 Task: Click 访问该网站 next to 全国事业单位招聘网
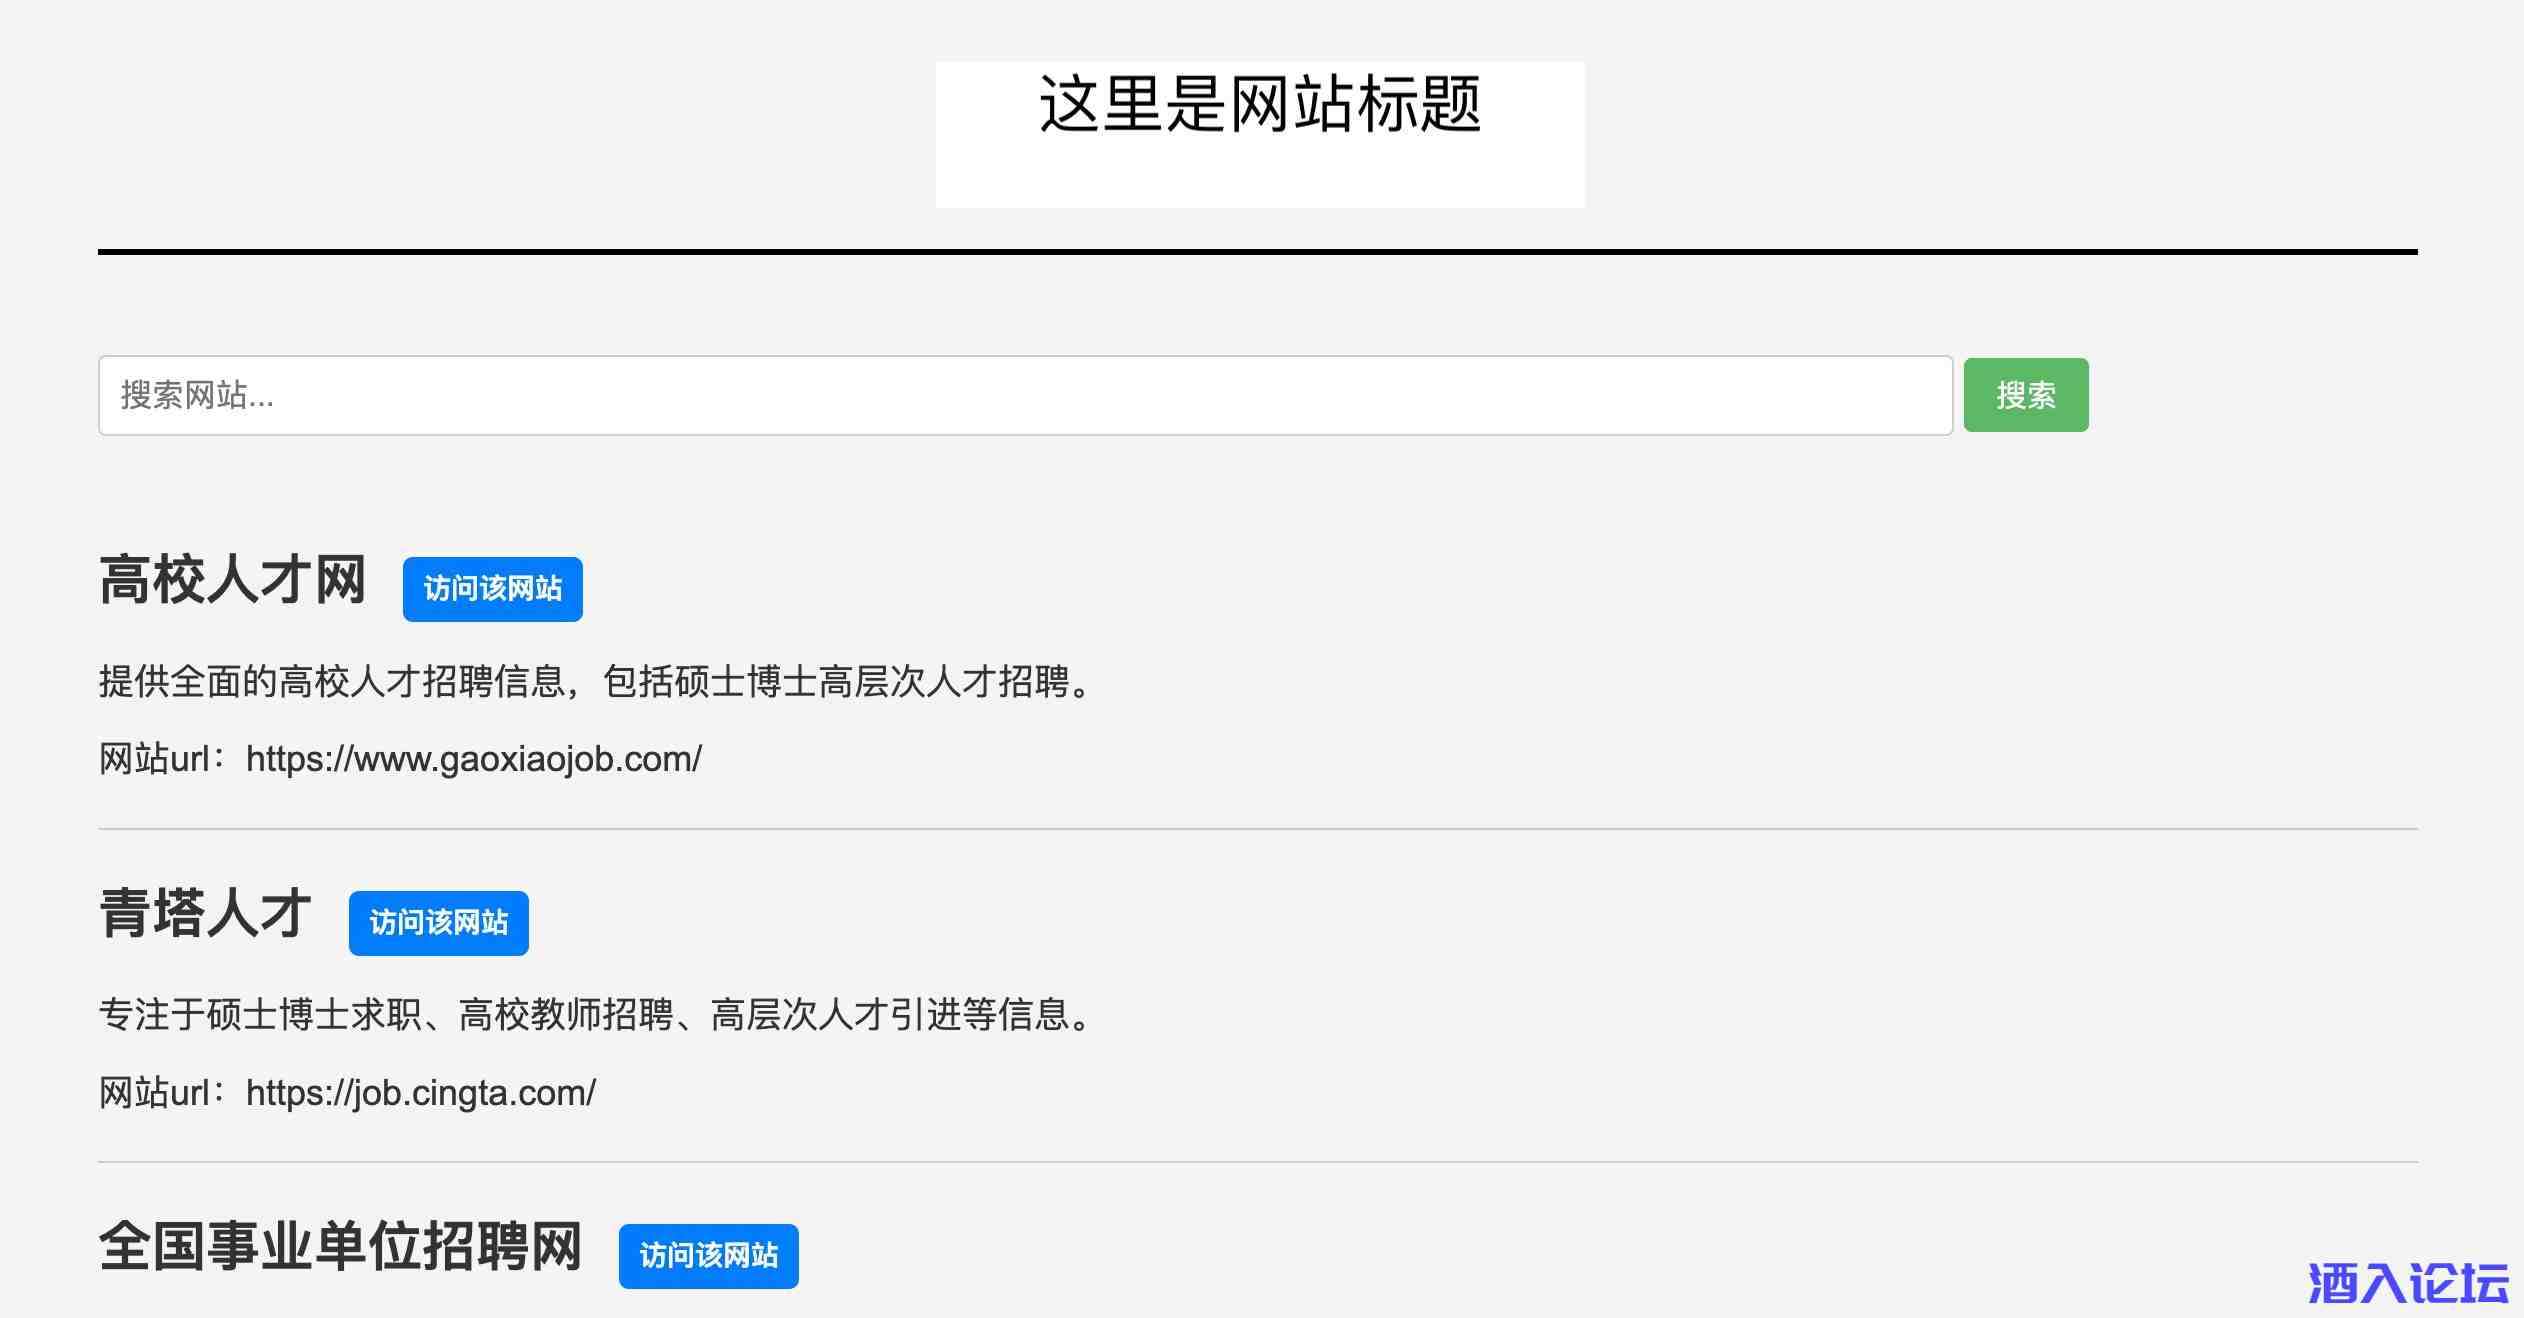tap(708, 1256)
